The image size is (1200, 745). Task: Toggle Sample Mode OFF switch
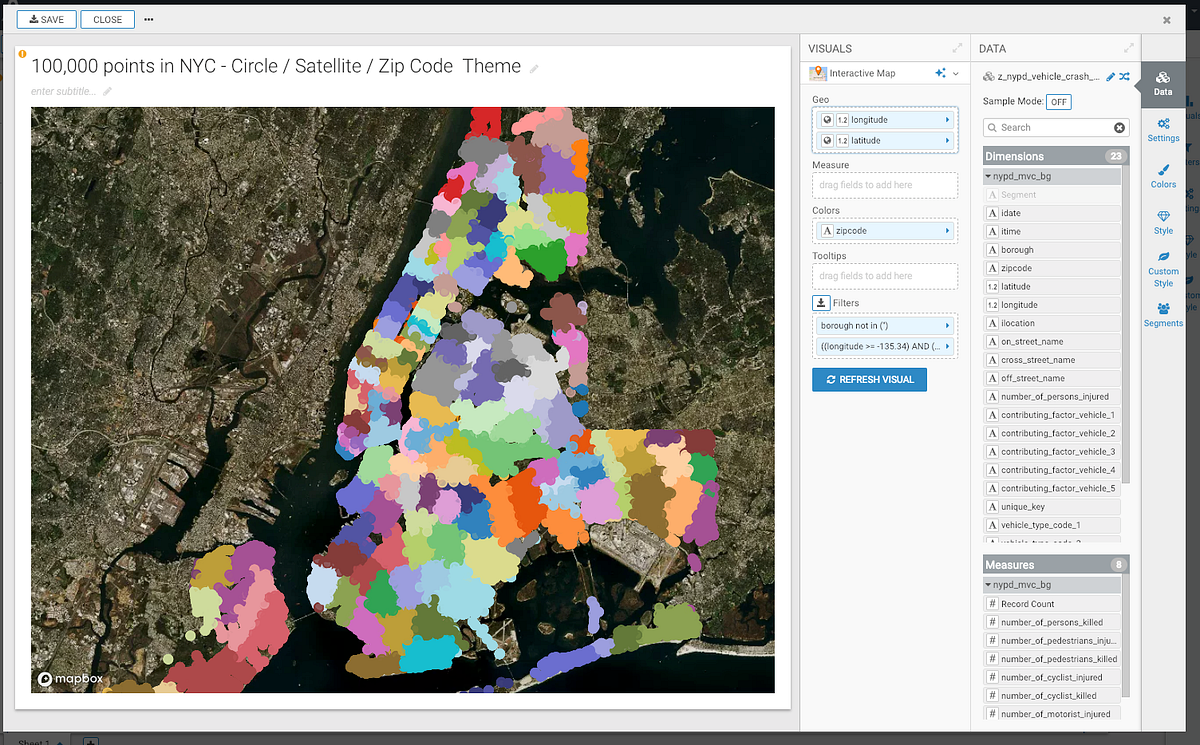[1058, 102]
